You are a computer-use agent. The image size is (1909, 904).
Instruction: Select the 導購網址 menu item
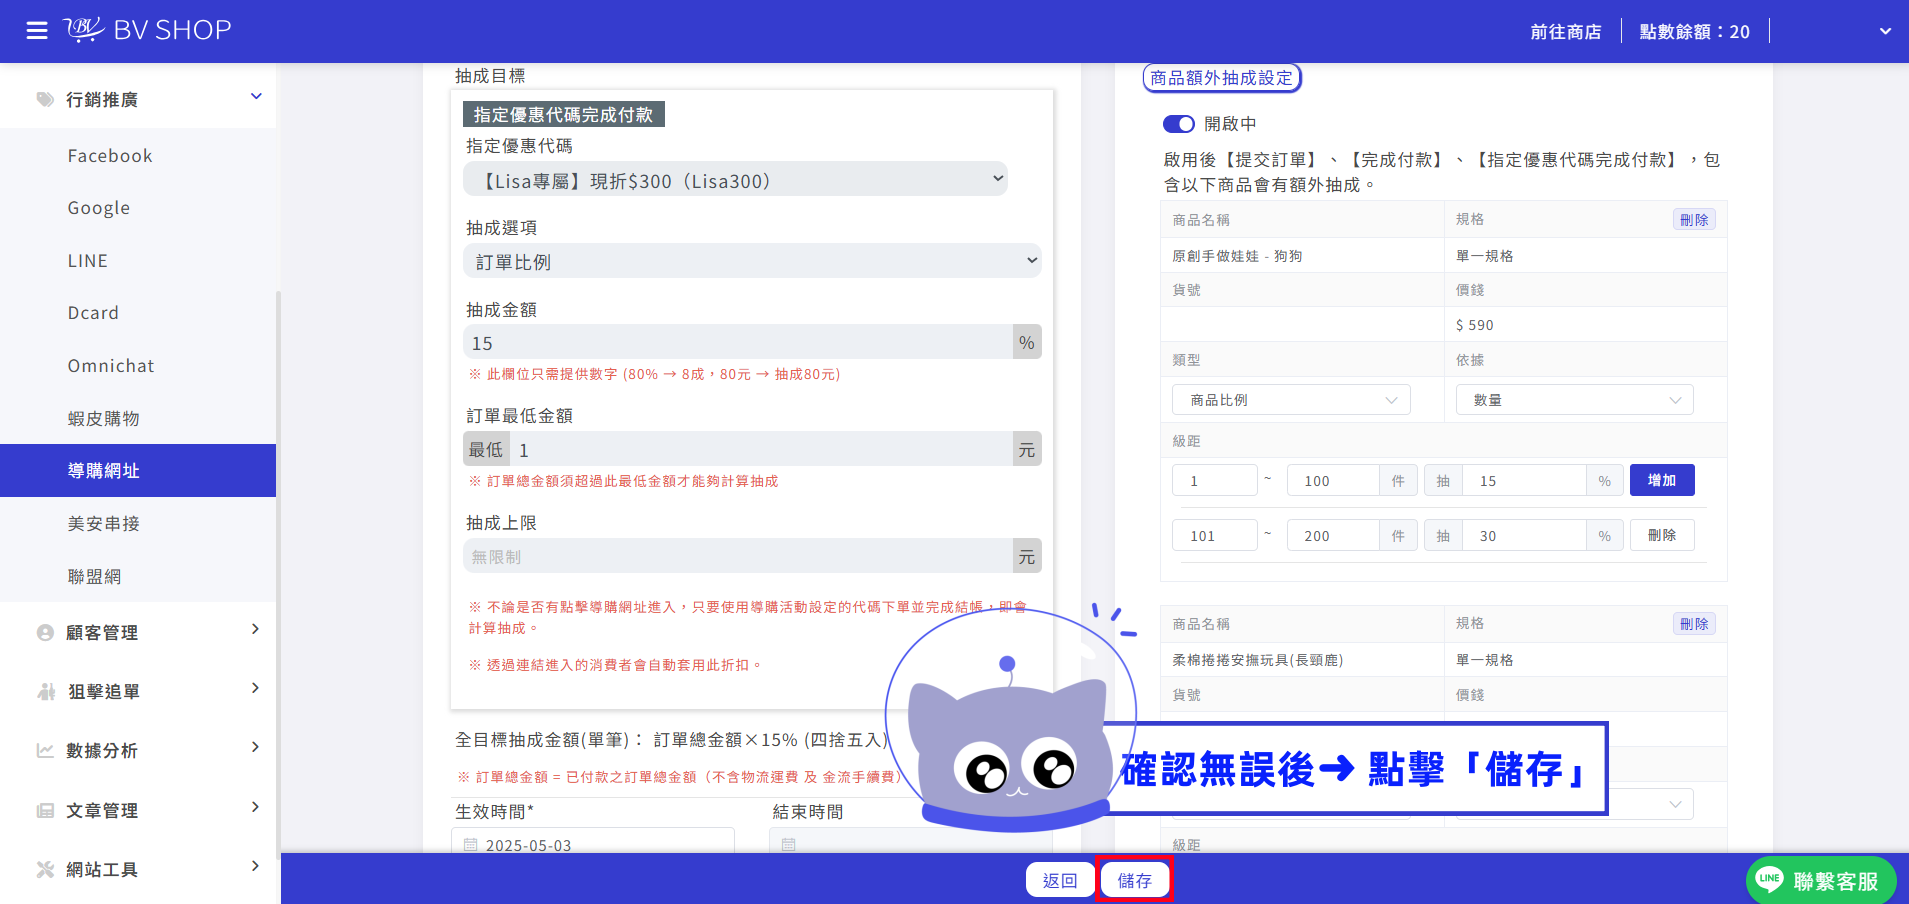138,470
